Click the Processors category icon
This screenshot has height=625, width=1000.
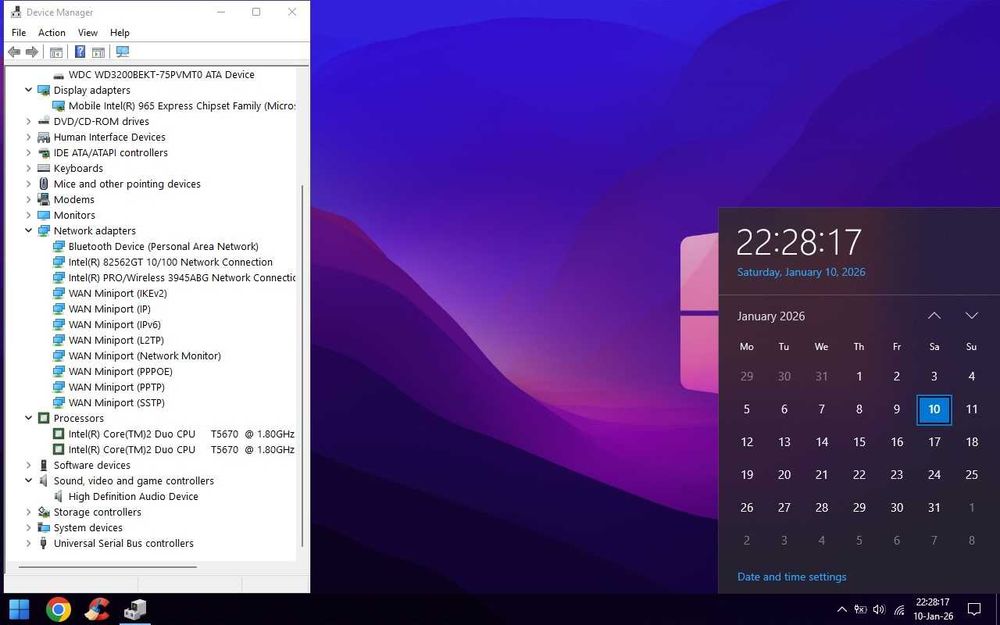[43, 418]
